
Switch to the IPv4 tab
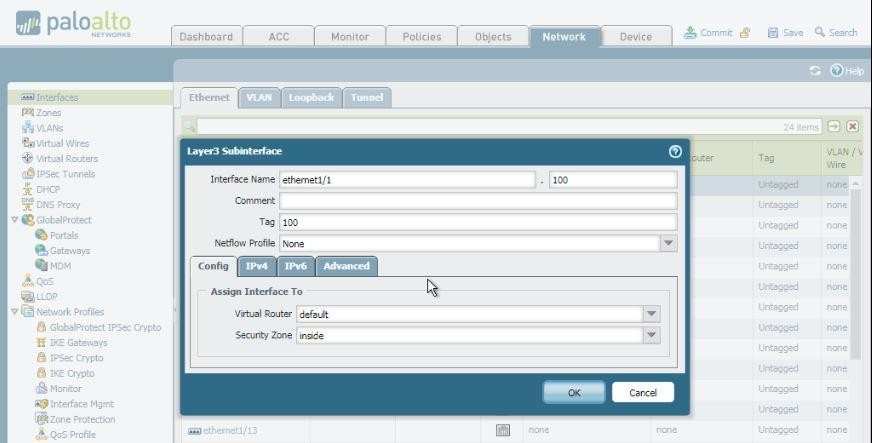(x=257, y=266)
